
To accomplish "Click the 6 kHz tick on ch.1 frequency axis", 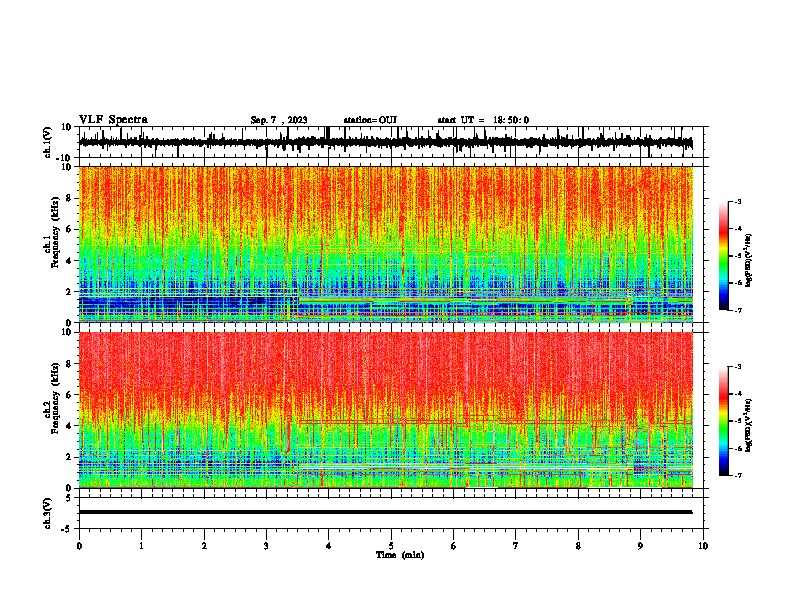I will pyautogui.click(x=69, y=229).
